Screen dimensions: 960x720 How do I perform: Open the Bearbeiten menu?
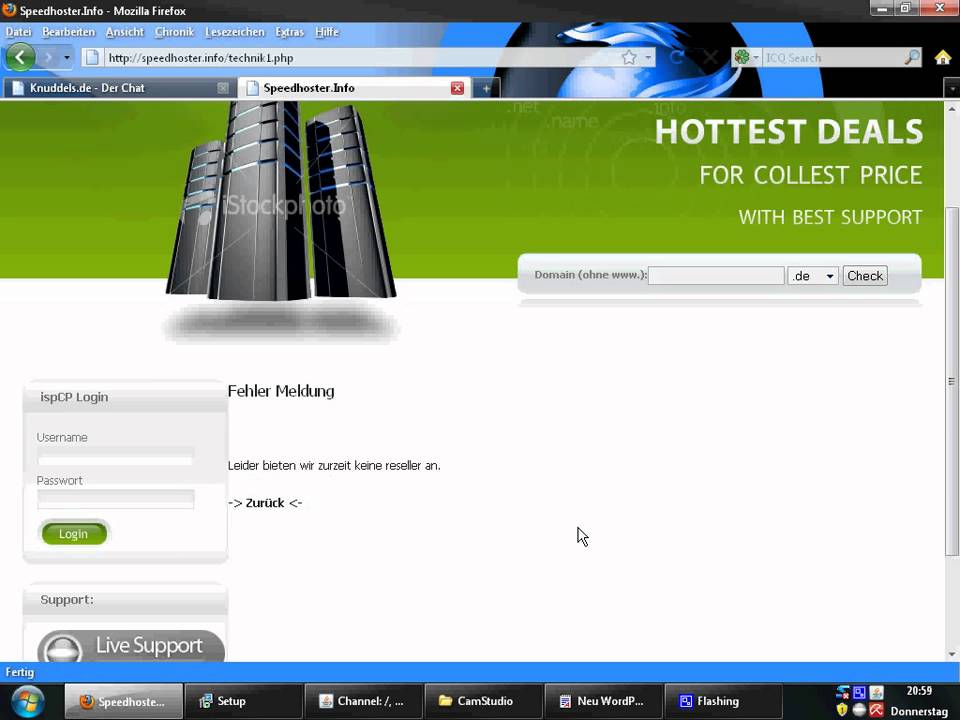[69, 32]
